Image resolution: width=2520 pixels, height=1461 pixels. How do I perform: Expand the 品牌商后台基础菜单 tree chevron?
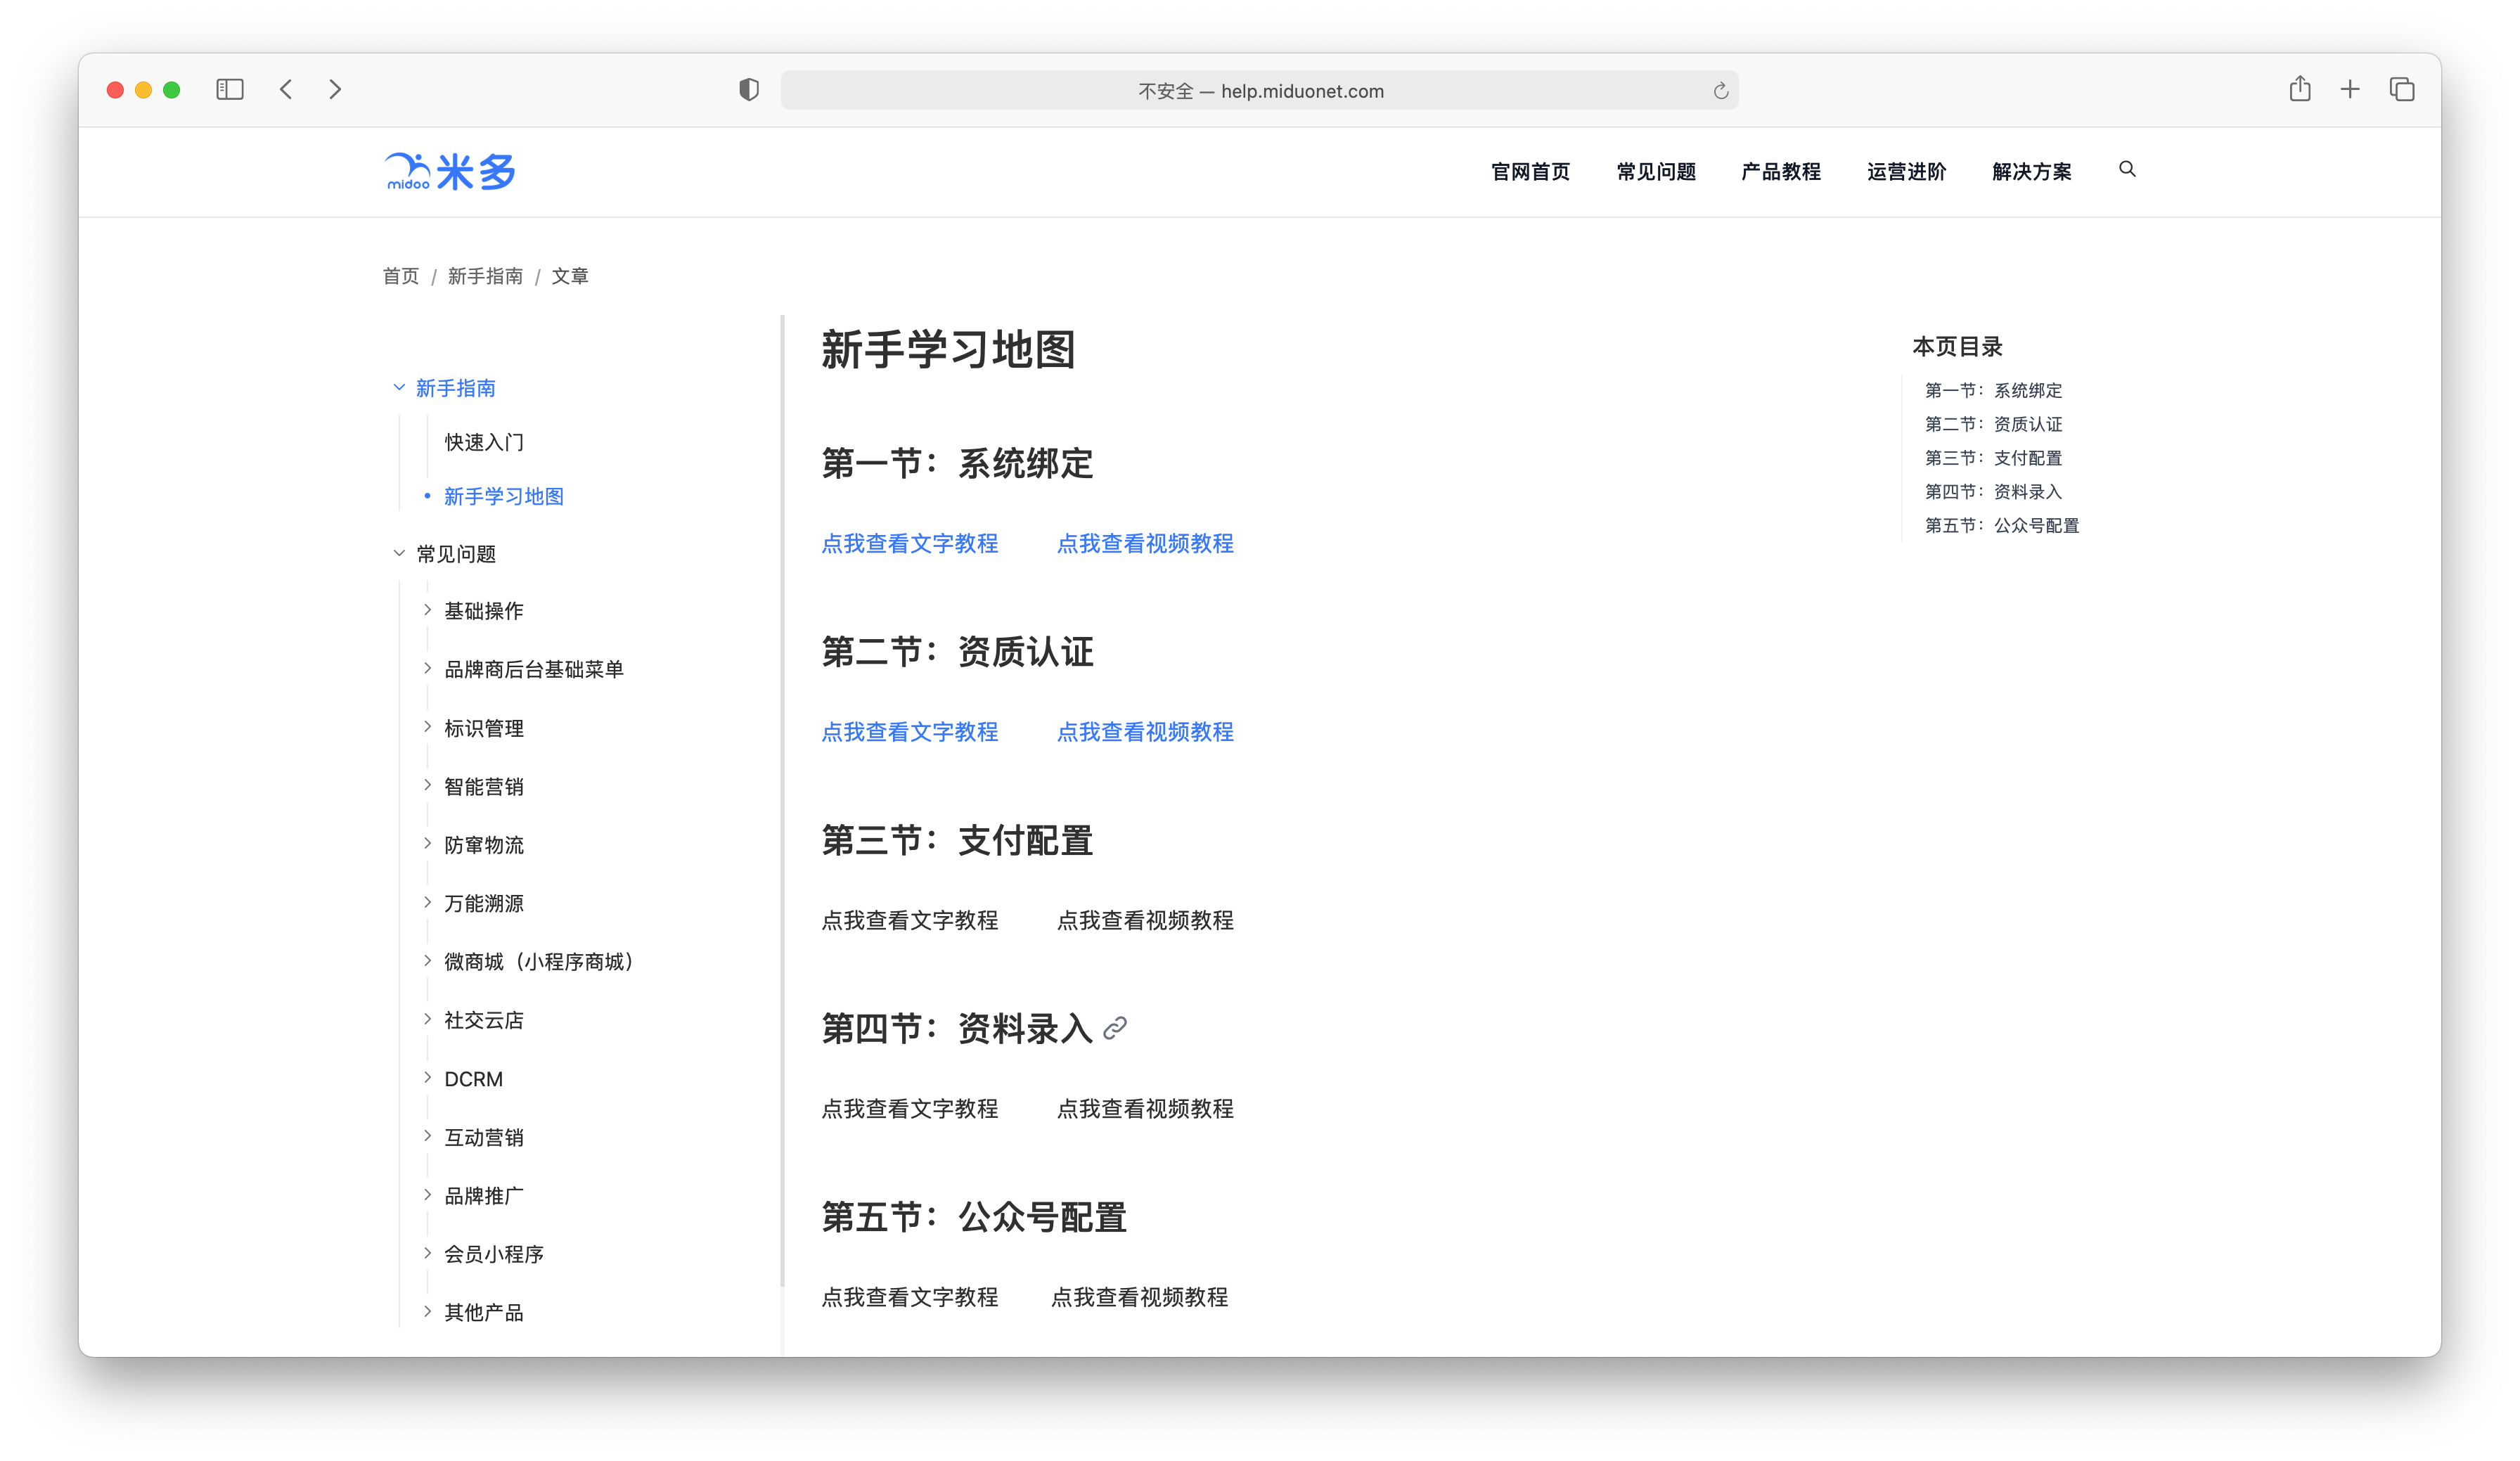427,668
